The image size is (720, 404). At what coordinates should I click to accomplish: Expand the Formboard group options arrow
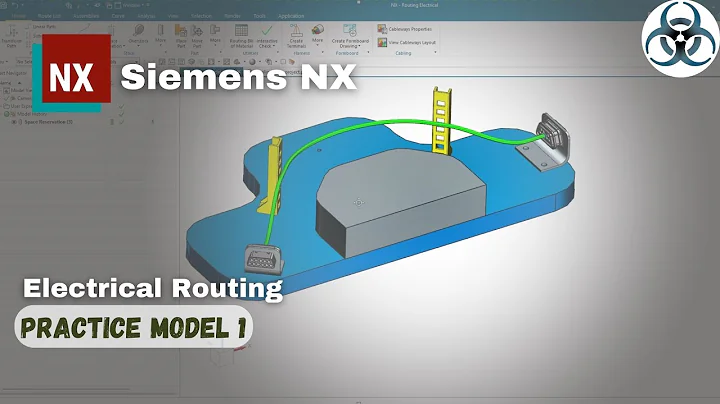tap(368, 53)
